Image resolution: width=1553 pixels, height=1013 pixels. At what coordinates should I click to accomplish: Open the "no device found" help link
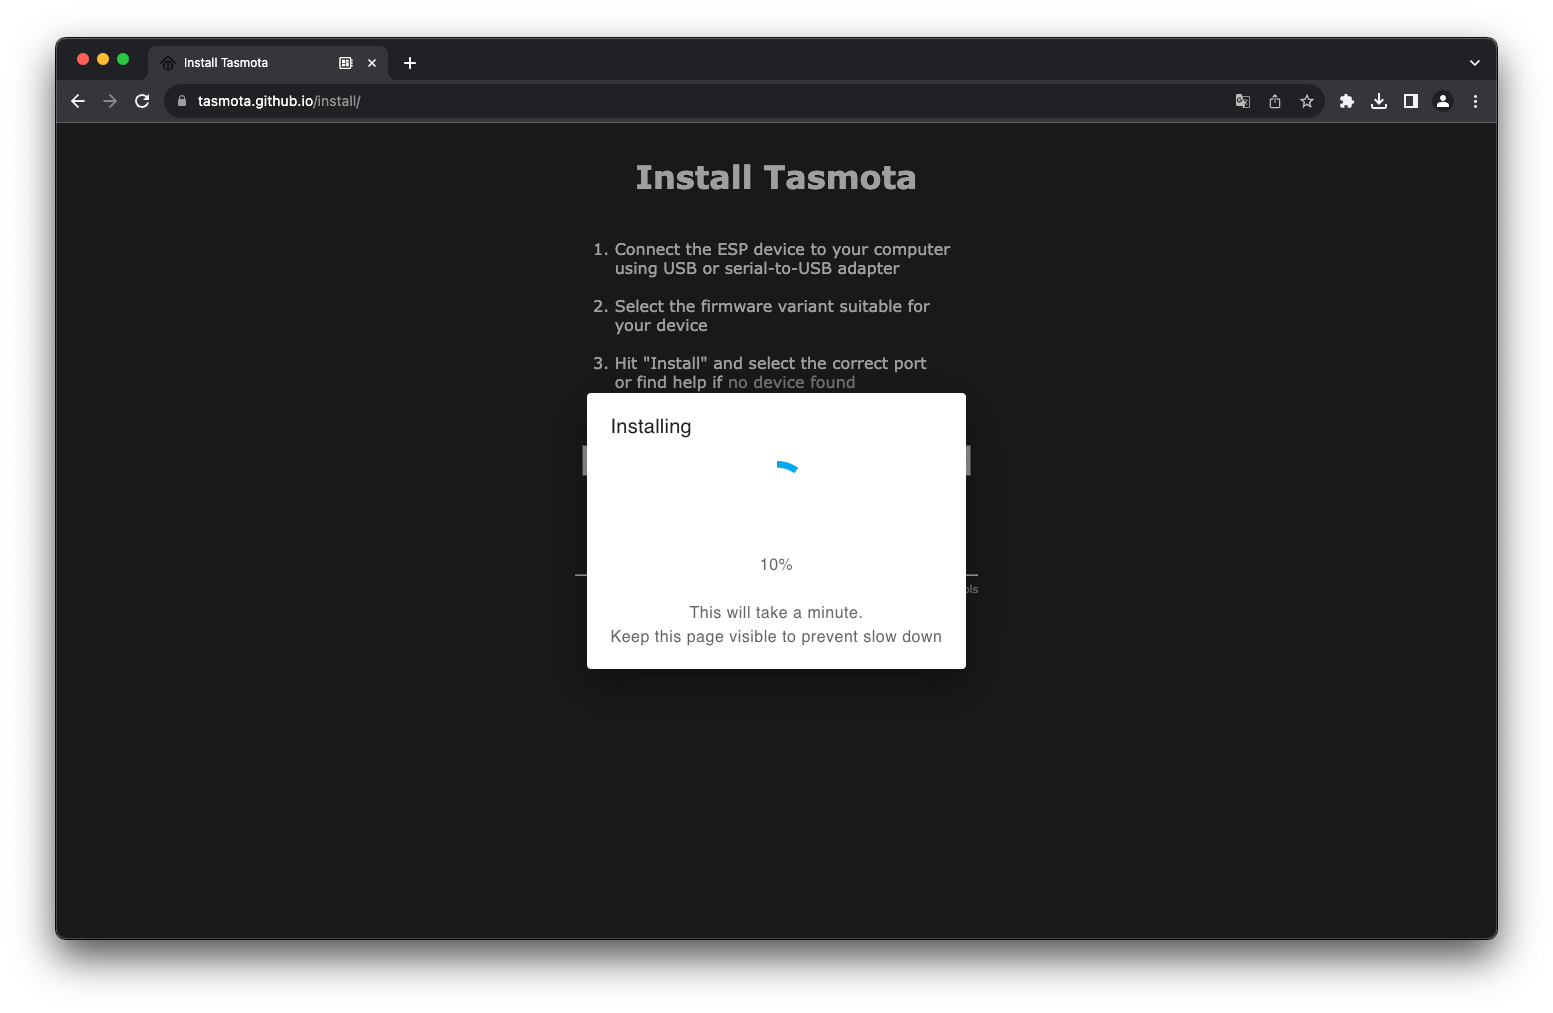(791, 383)
